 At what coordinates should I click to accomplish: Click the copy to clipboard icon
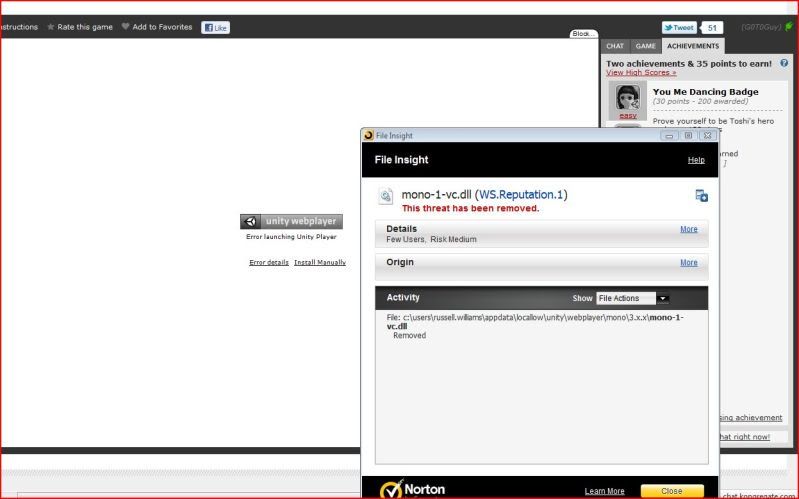(702, 196)
